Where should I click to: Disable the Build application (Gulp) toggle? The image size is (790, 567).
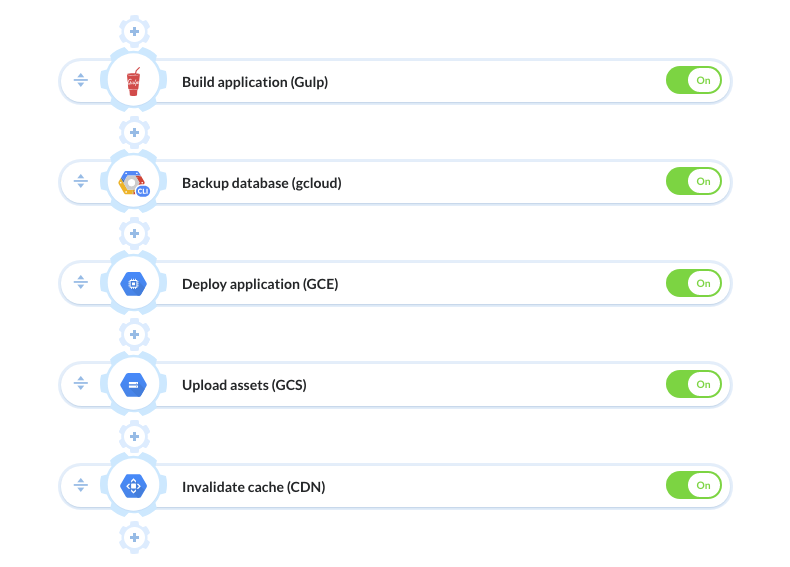point(694,80)
